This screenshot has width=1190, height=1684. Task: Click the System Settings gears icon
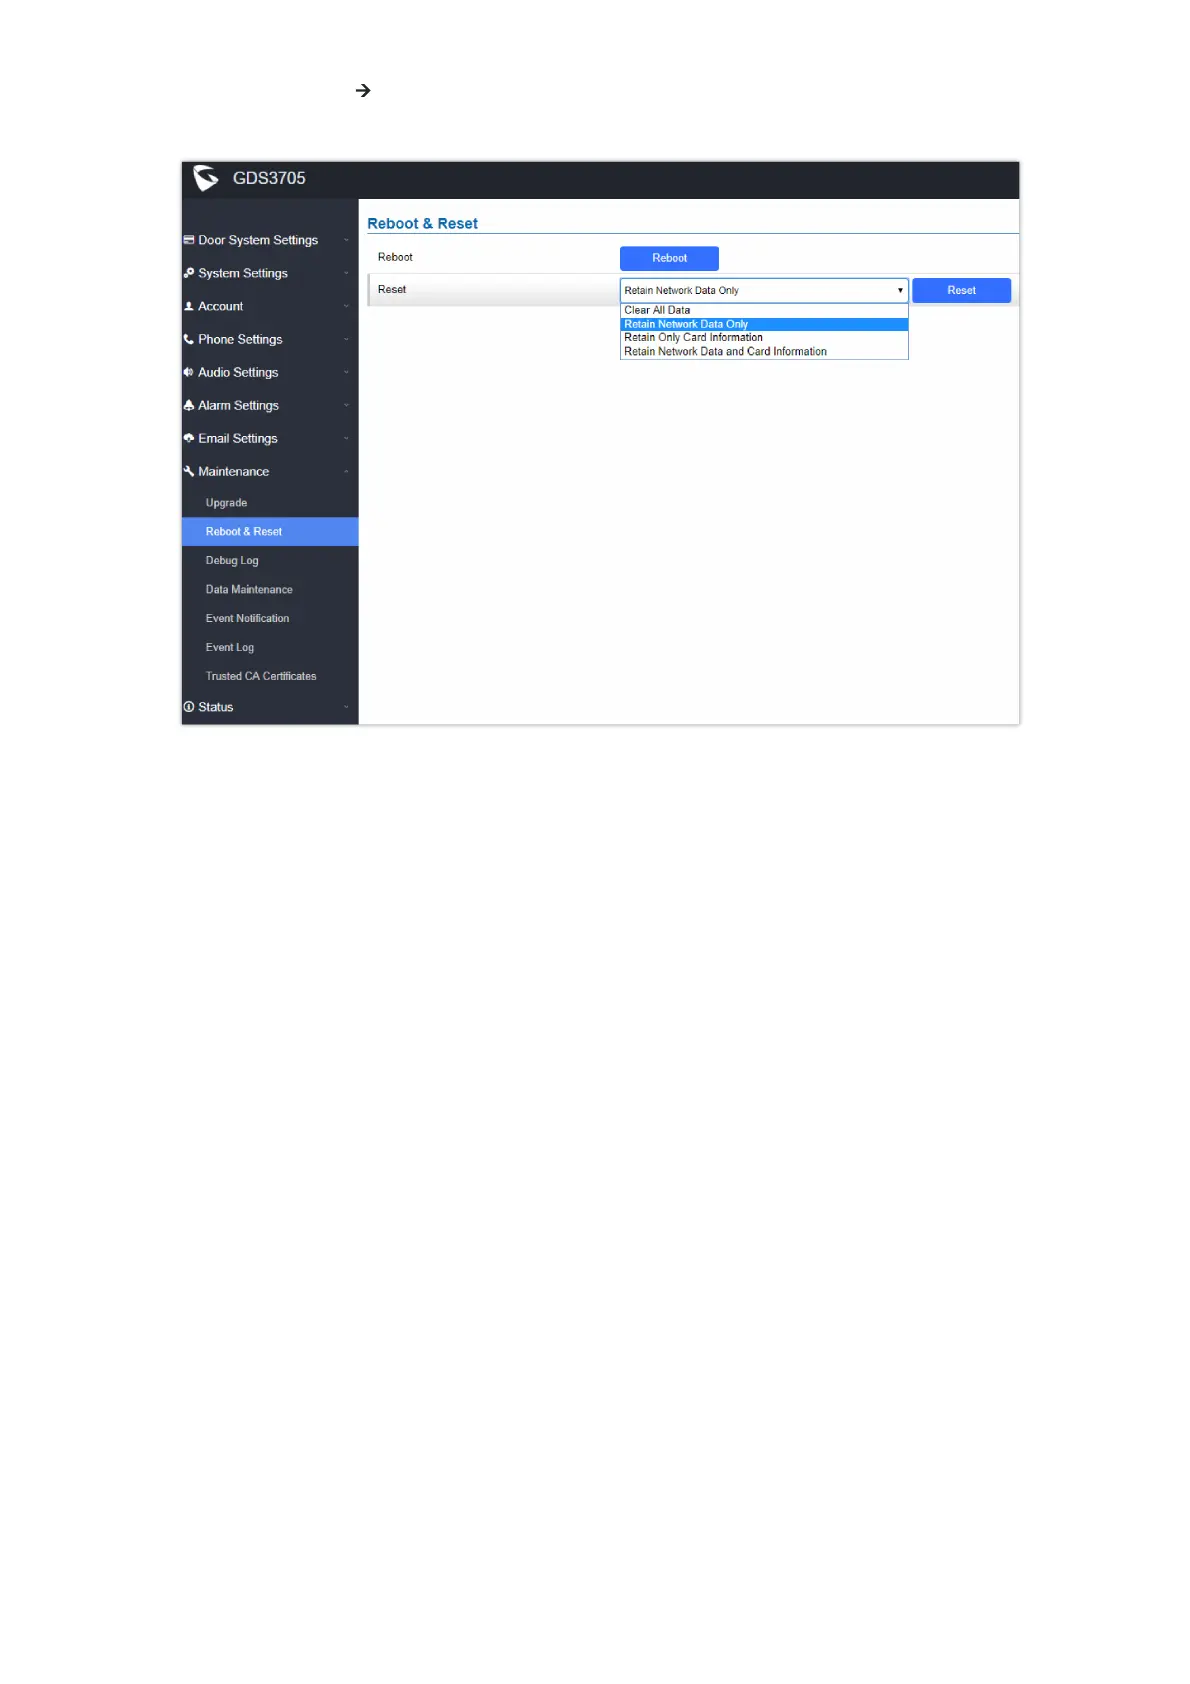pos(189,273)
